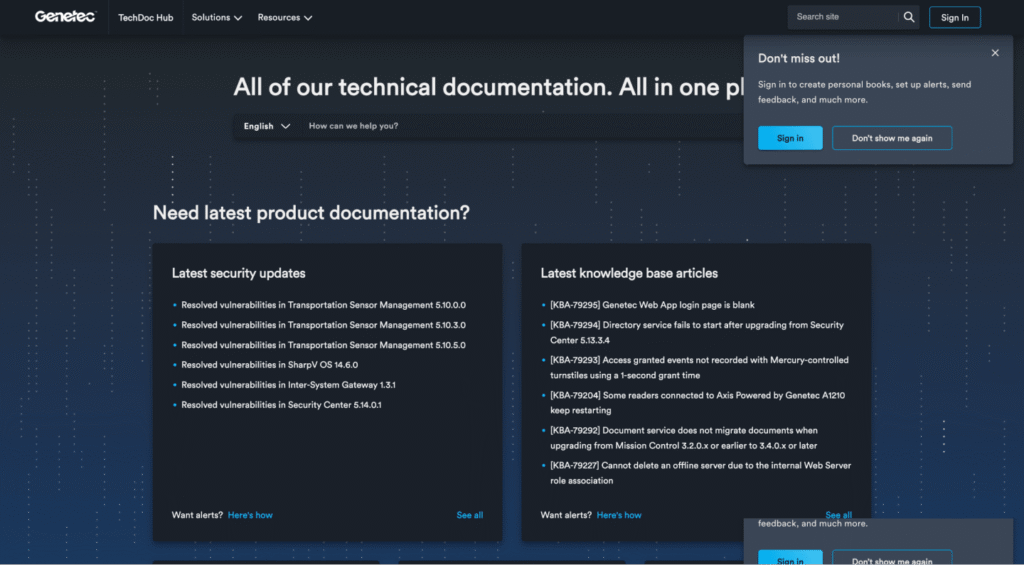This screenshot has height=565, width=1024.
Task: Open the TechDoc Hub link
Action: tap(146, 18)
